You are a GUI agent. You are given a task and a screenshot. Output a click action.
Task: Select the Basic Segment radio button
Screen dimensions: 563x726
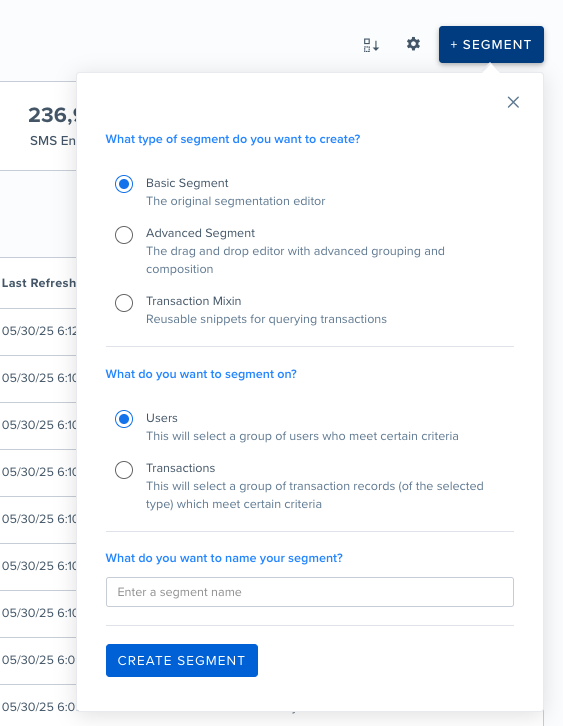click(124, 184)
